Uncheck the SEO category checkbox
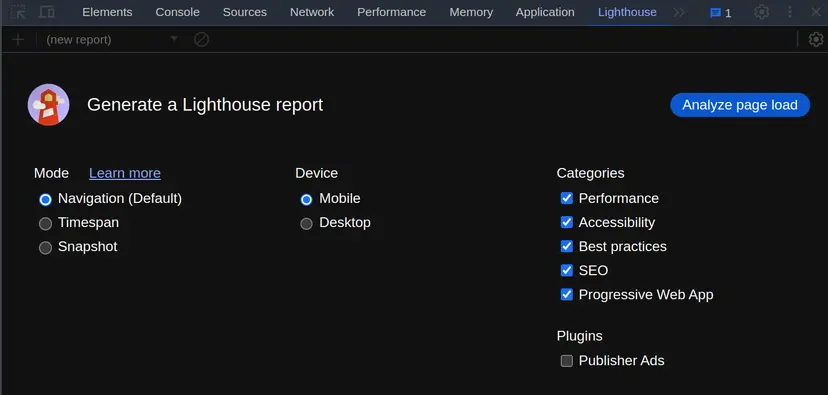The width and height of the screenshot is (828, 395). pos(567,270)
